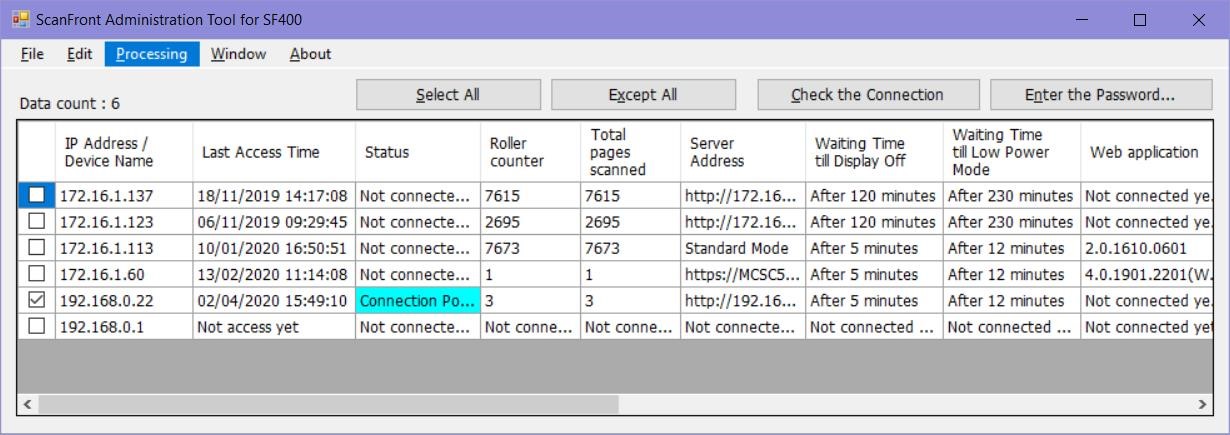Select the checkbox for 192.168.0.1
This screenshot has height=435, width=1230.
point(36,326)
